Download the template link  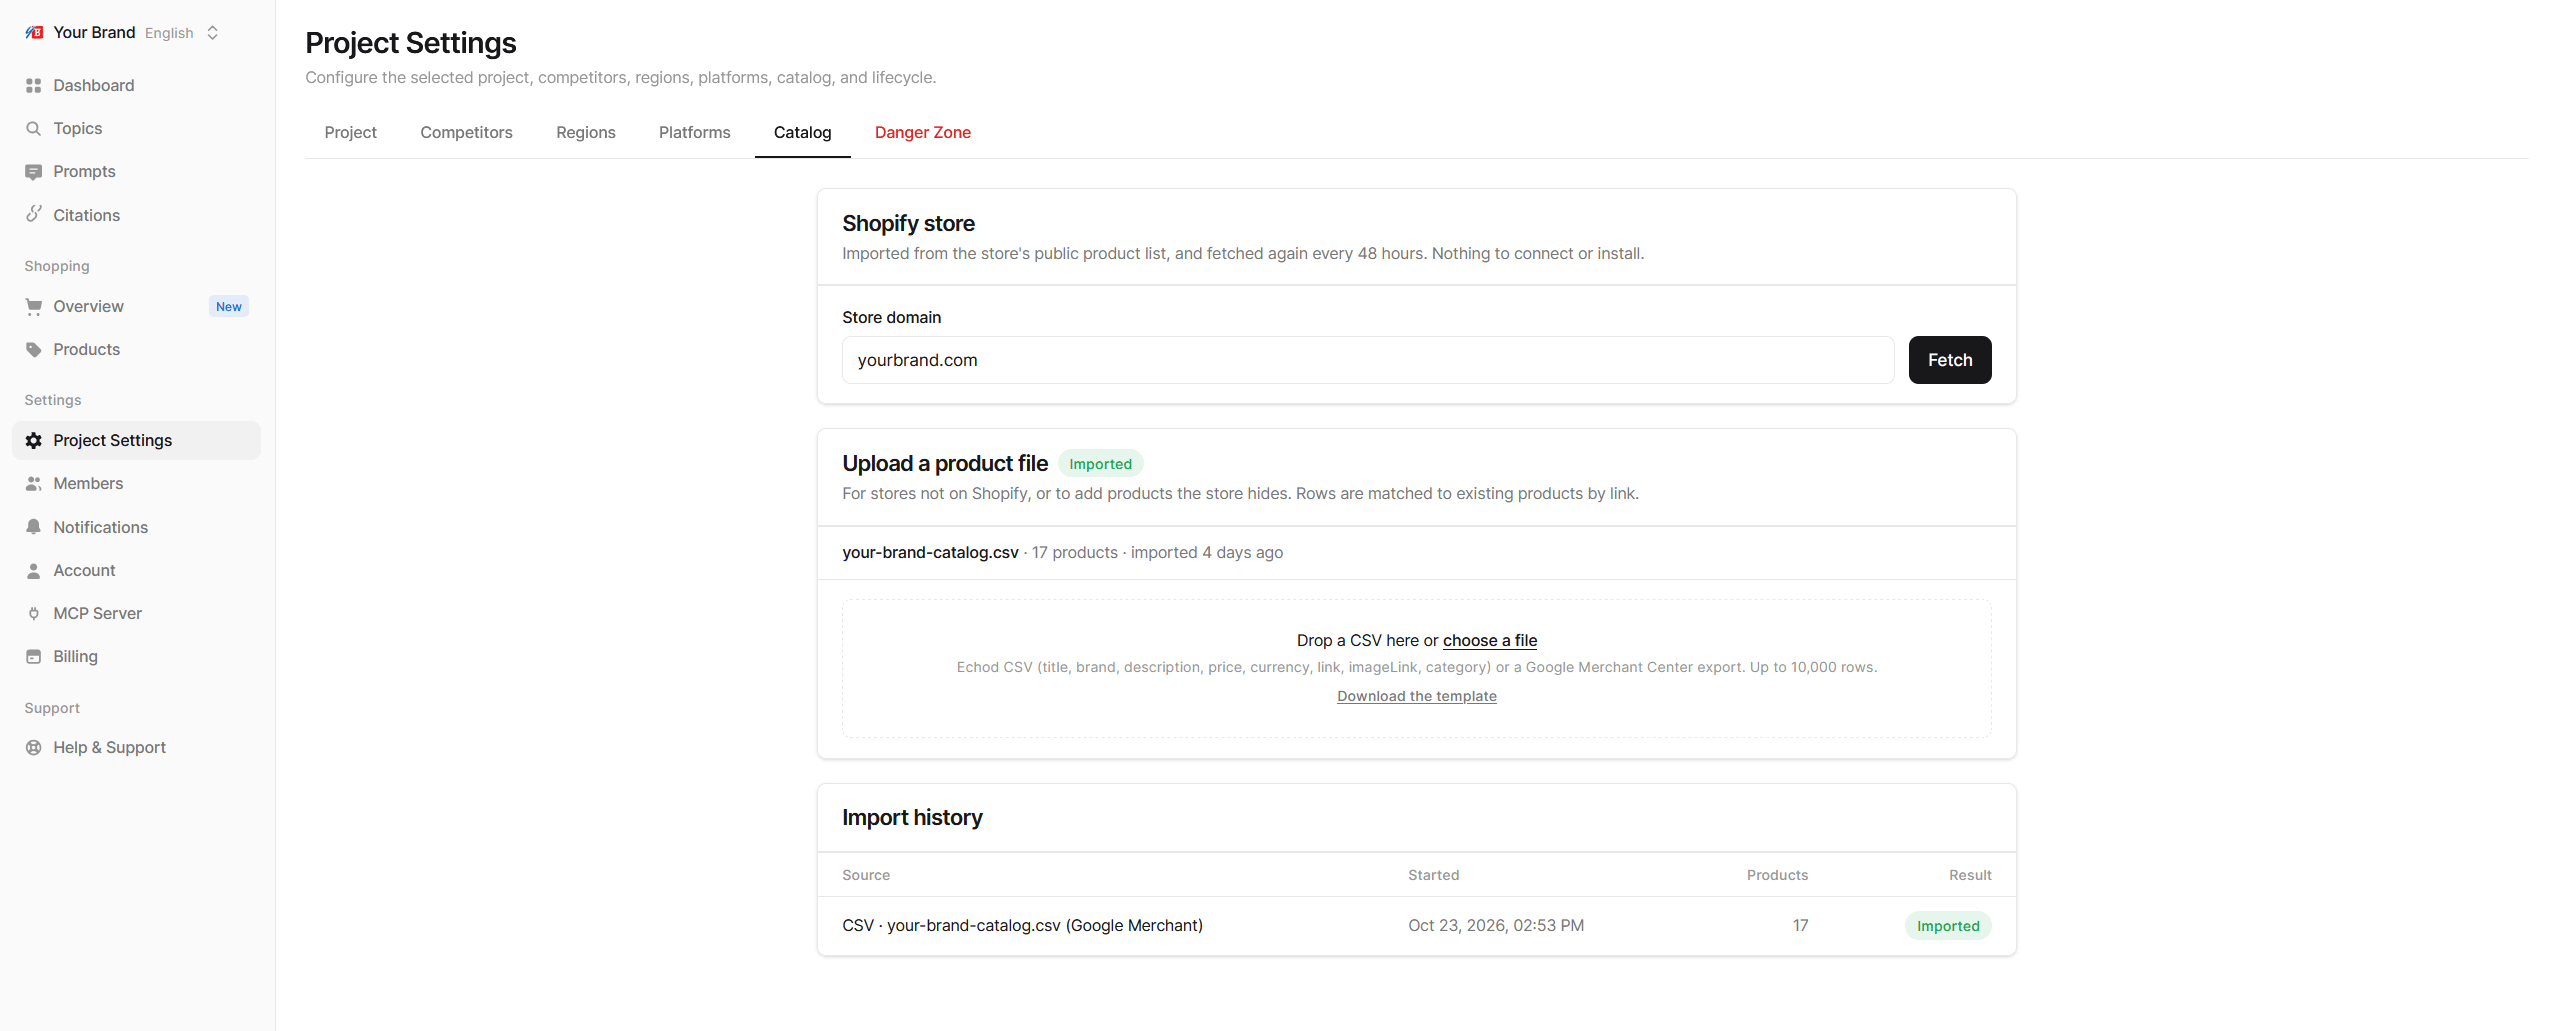coord(1416,696)
